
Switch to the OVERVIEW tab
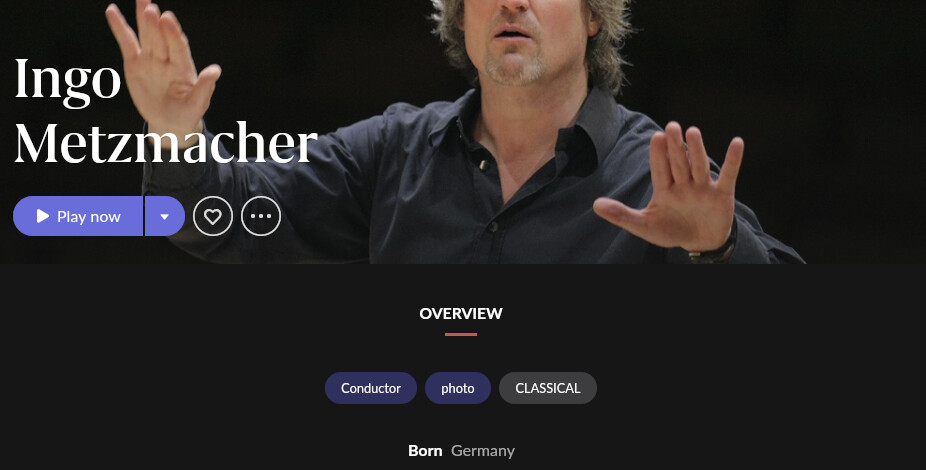tap(461, 314)
